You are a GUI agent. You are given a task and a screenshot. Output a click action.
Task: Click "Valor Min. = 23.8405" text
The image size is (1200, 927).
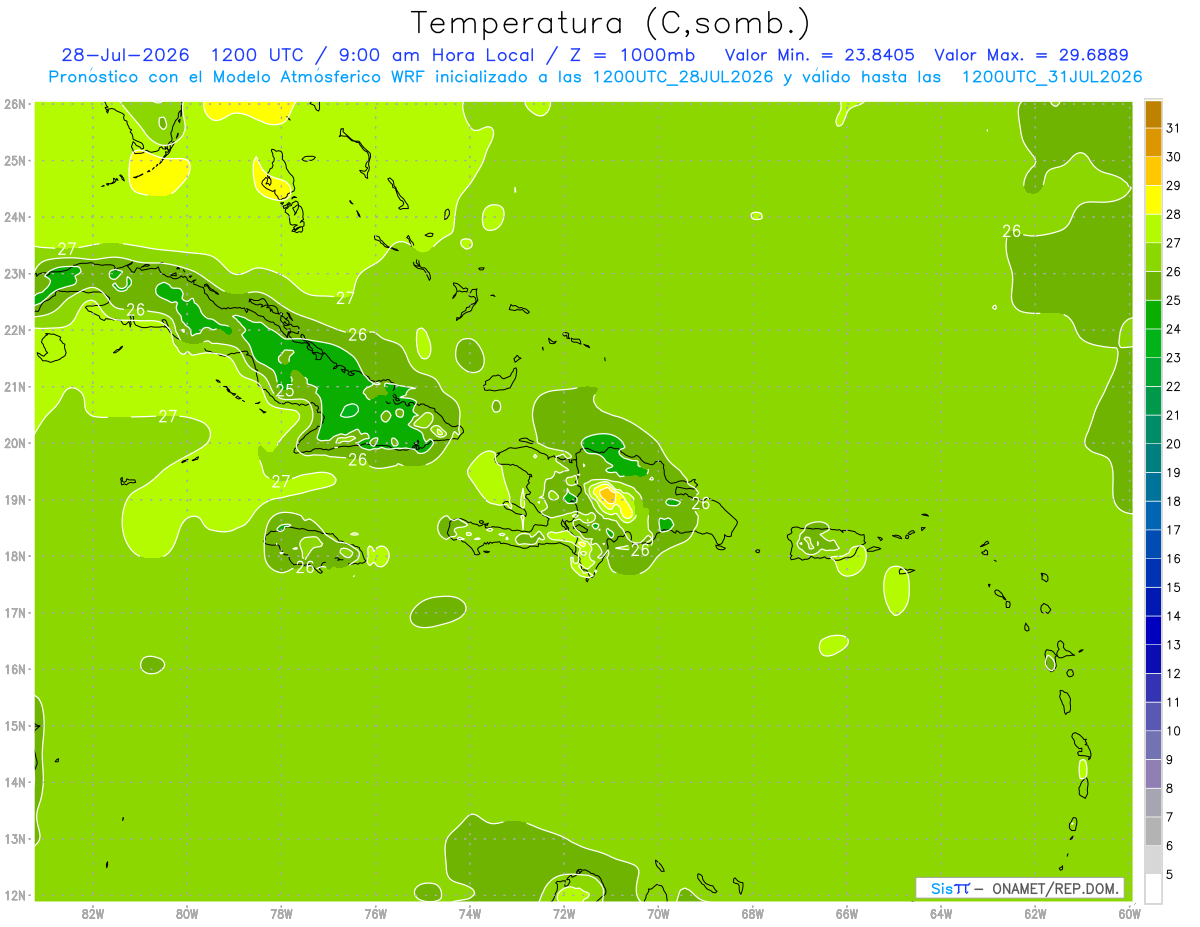(820, 55)
